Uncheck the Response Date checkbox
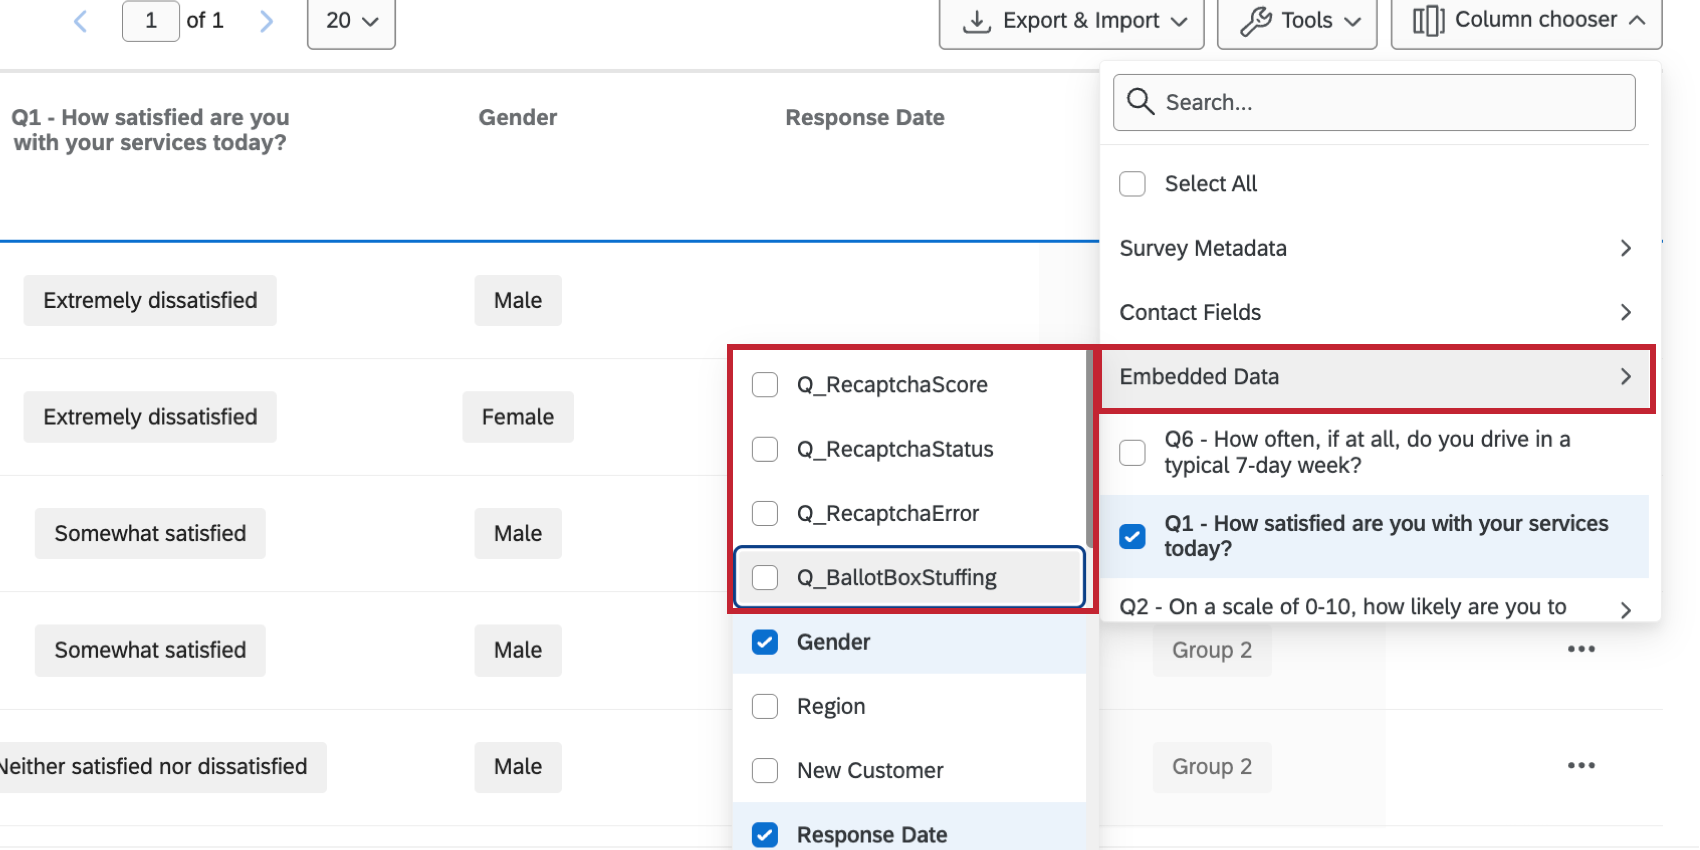 click(x=765, y=834)
